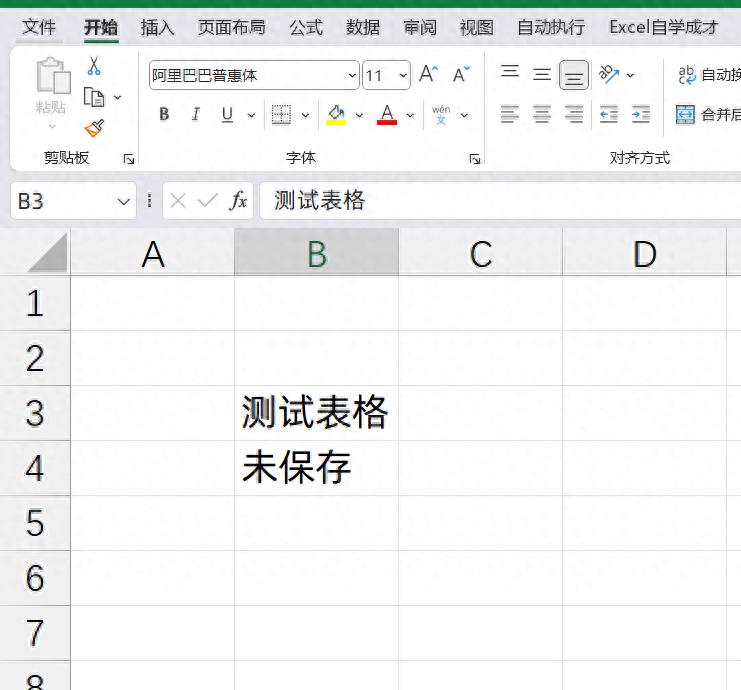Expand the Copy options arrow

(x=117, y=97)
